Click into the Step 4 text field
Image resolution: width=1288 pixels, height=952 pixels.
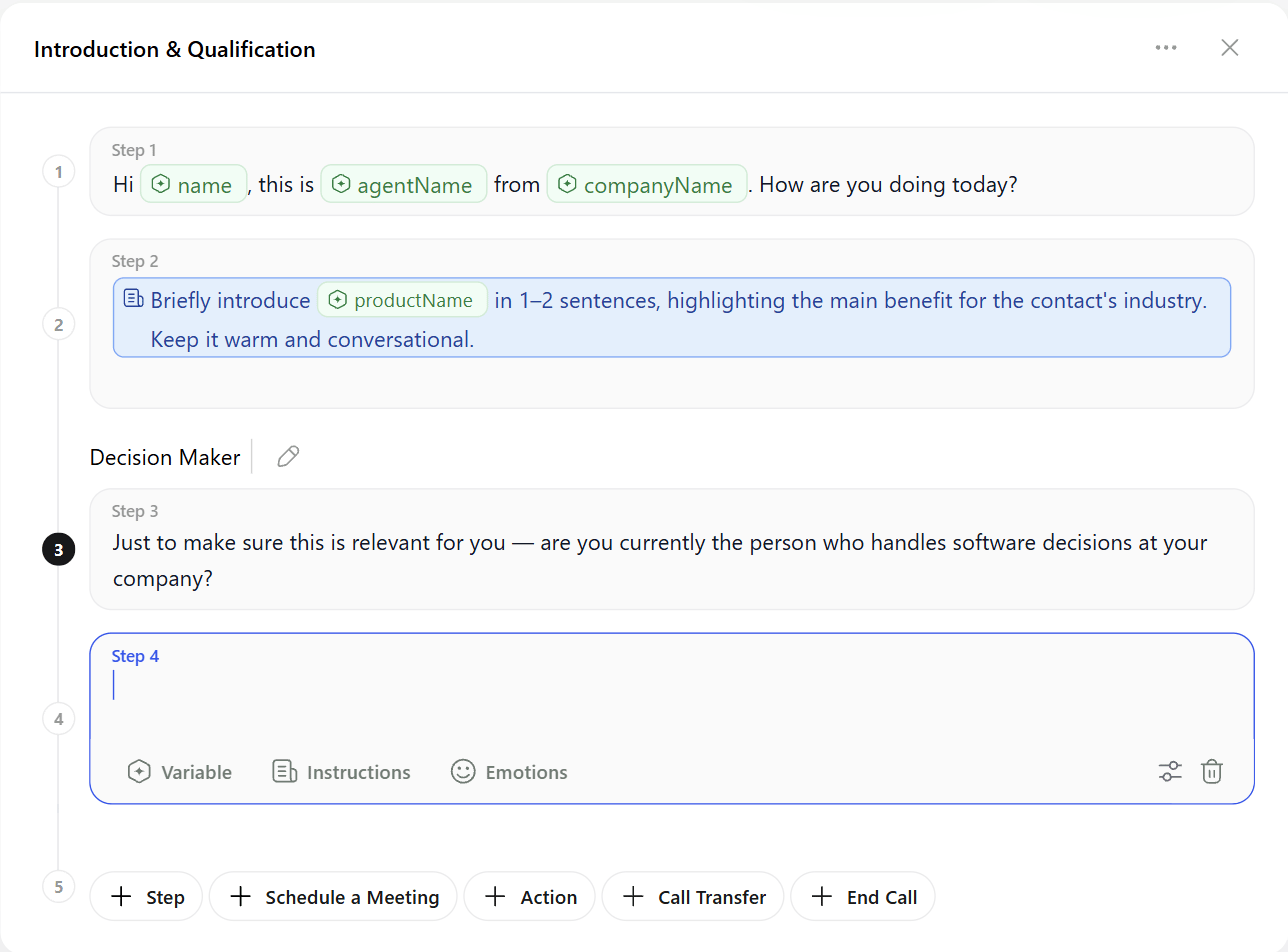coord(672,686)
